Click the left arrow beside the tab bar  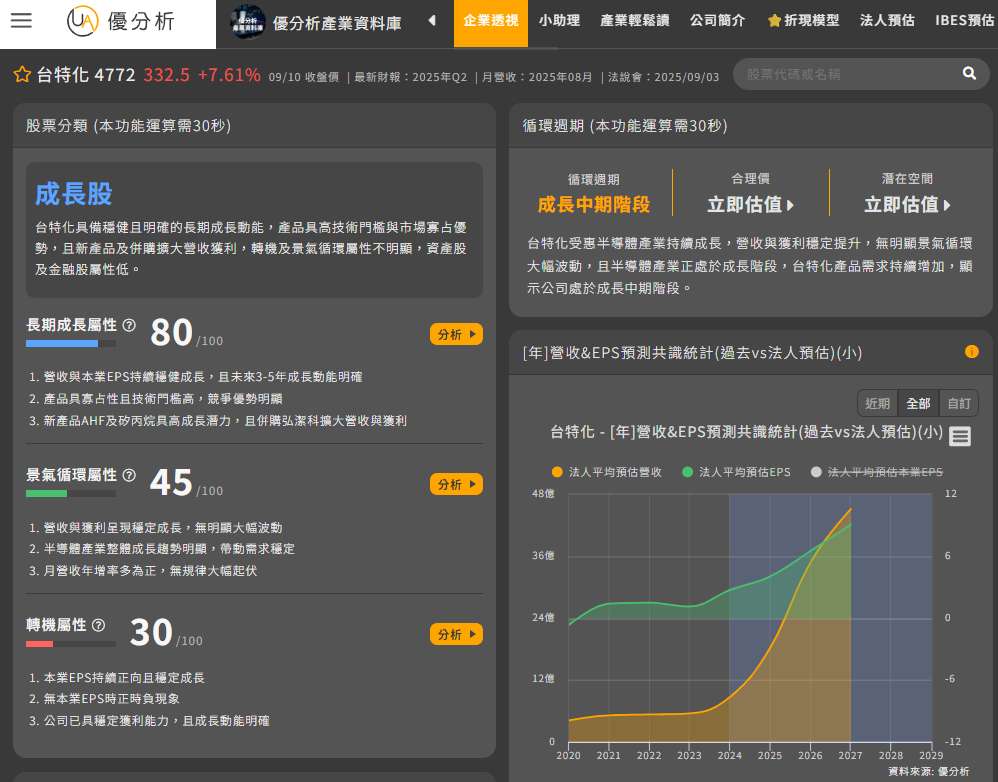432,20
